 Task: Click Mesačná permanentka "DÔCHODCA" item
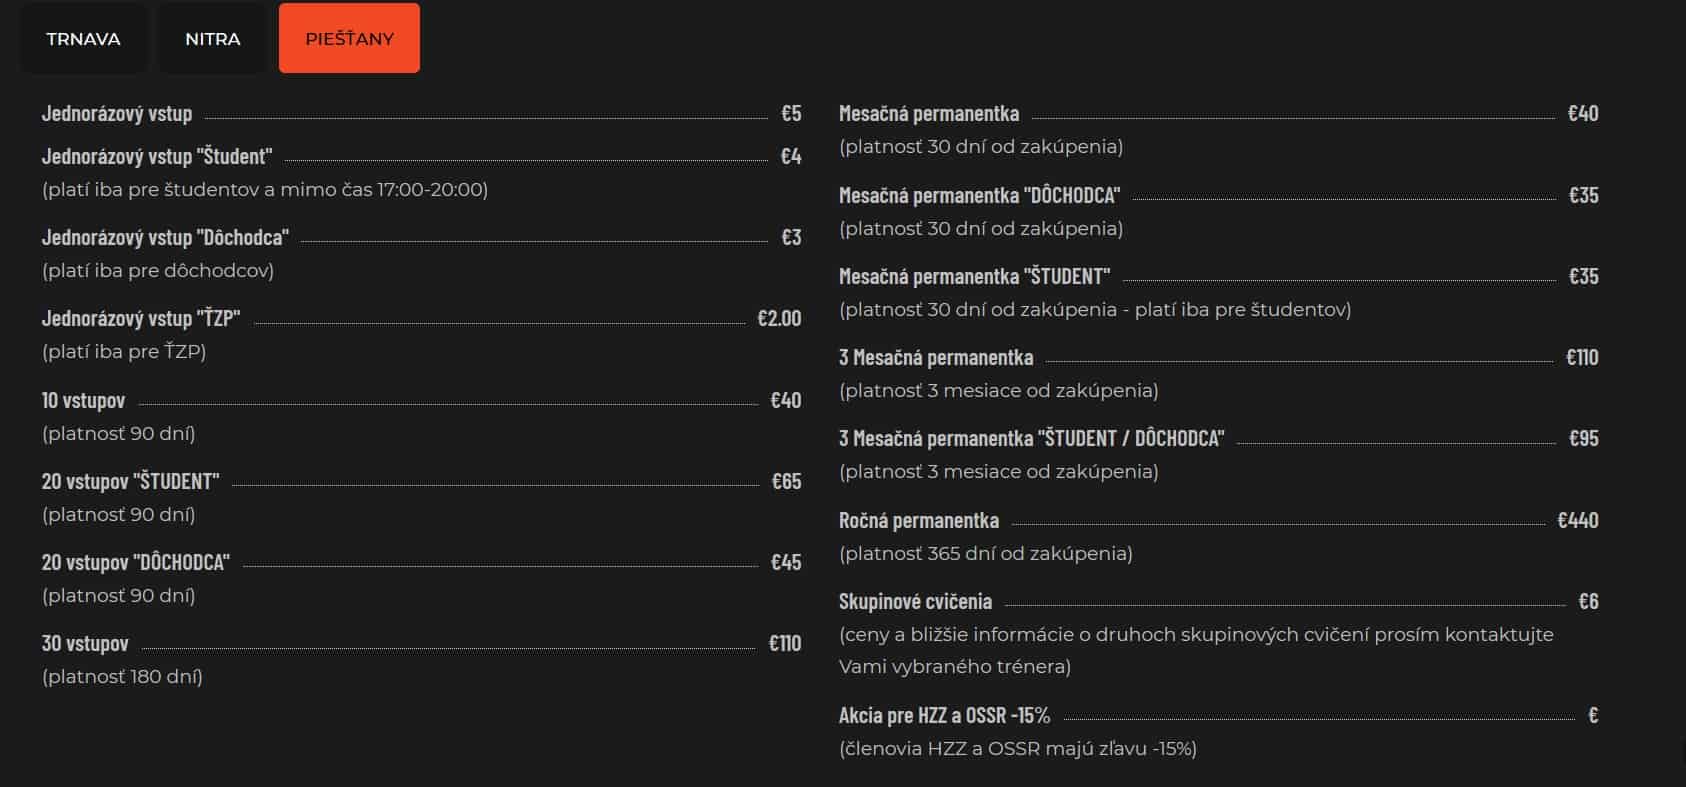[979, 196]
